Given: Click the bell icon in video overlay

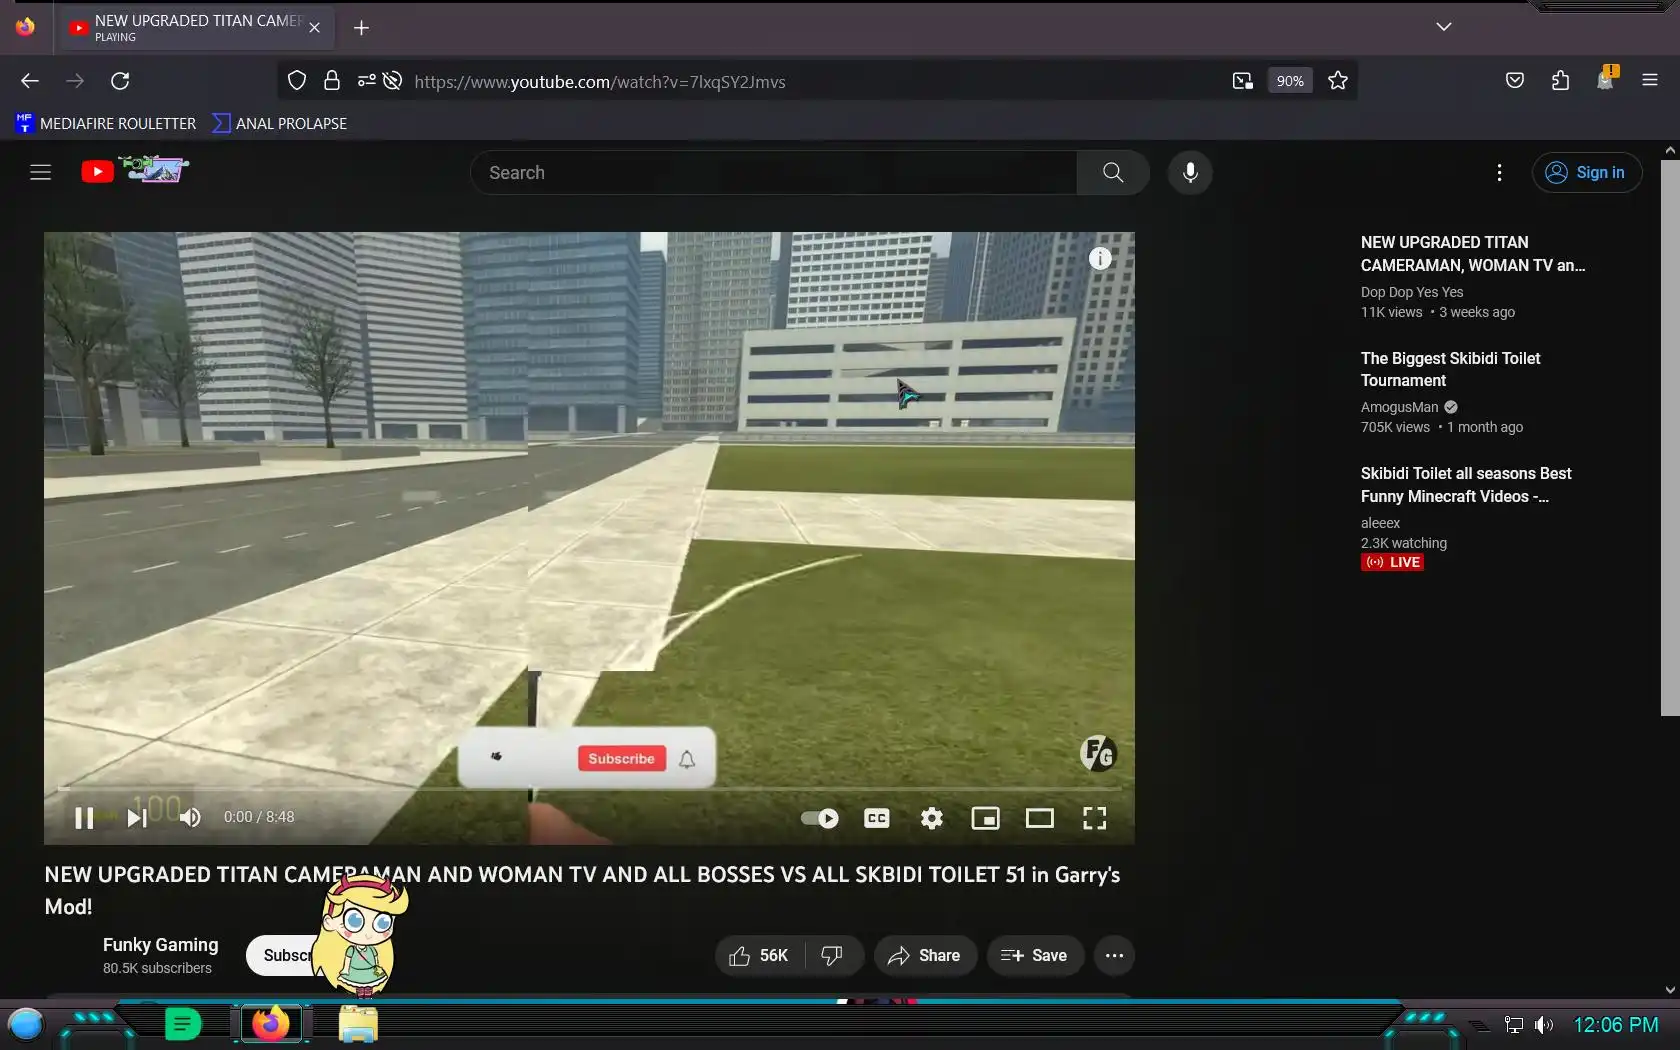Looking at the screenshot, I should (x=687, y=759).
